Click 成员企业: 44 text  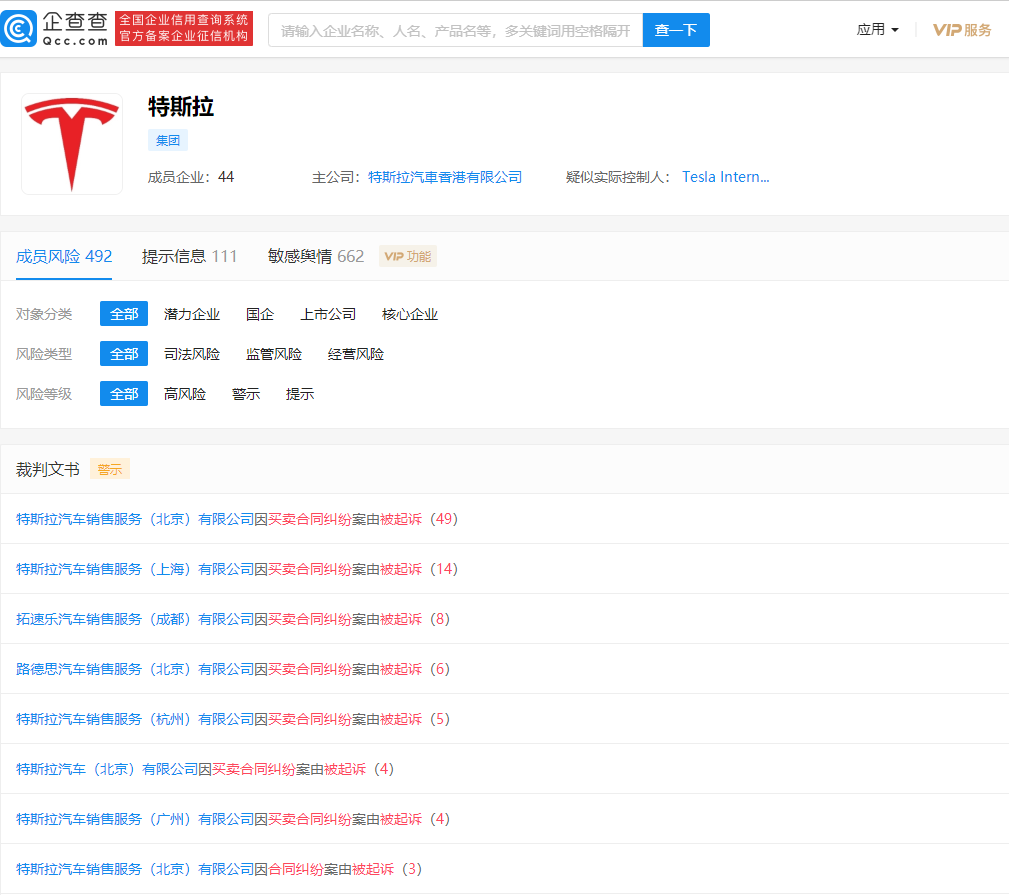[191, 177]
